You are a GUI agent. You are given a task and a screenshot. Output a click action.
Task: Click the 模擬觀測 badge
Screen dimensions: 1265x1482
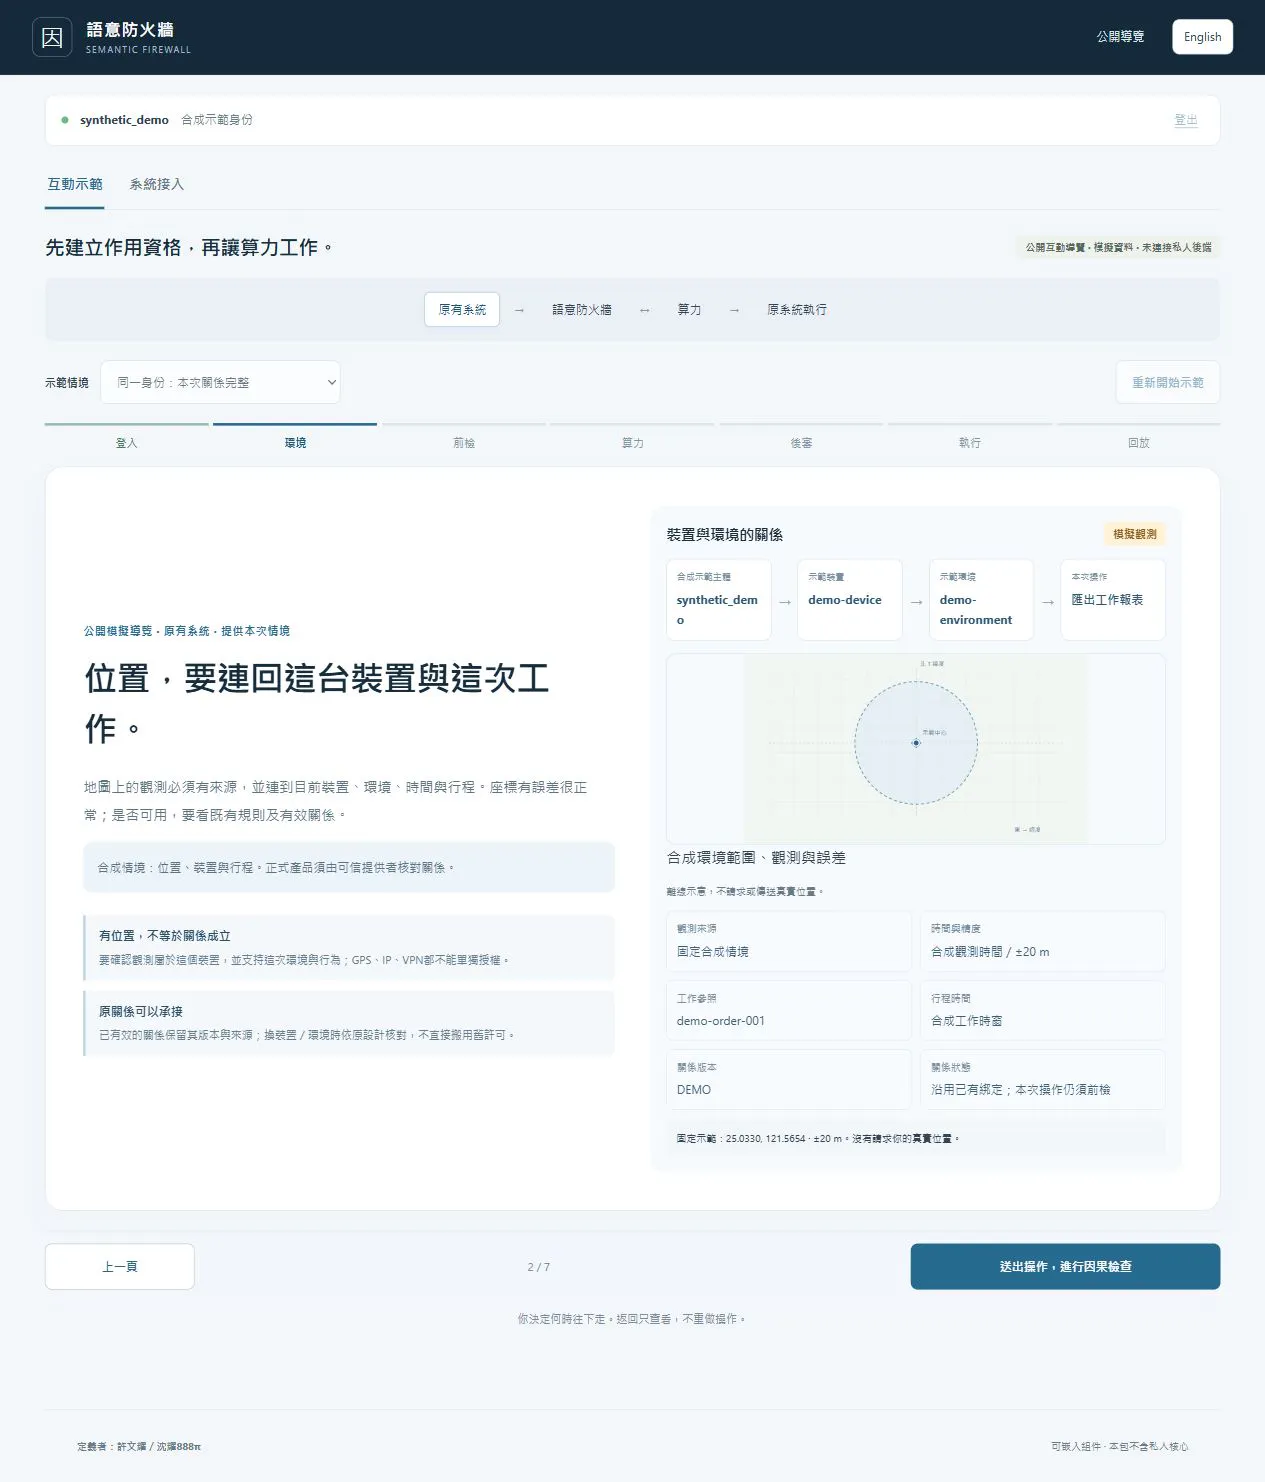point(1135,534)
